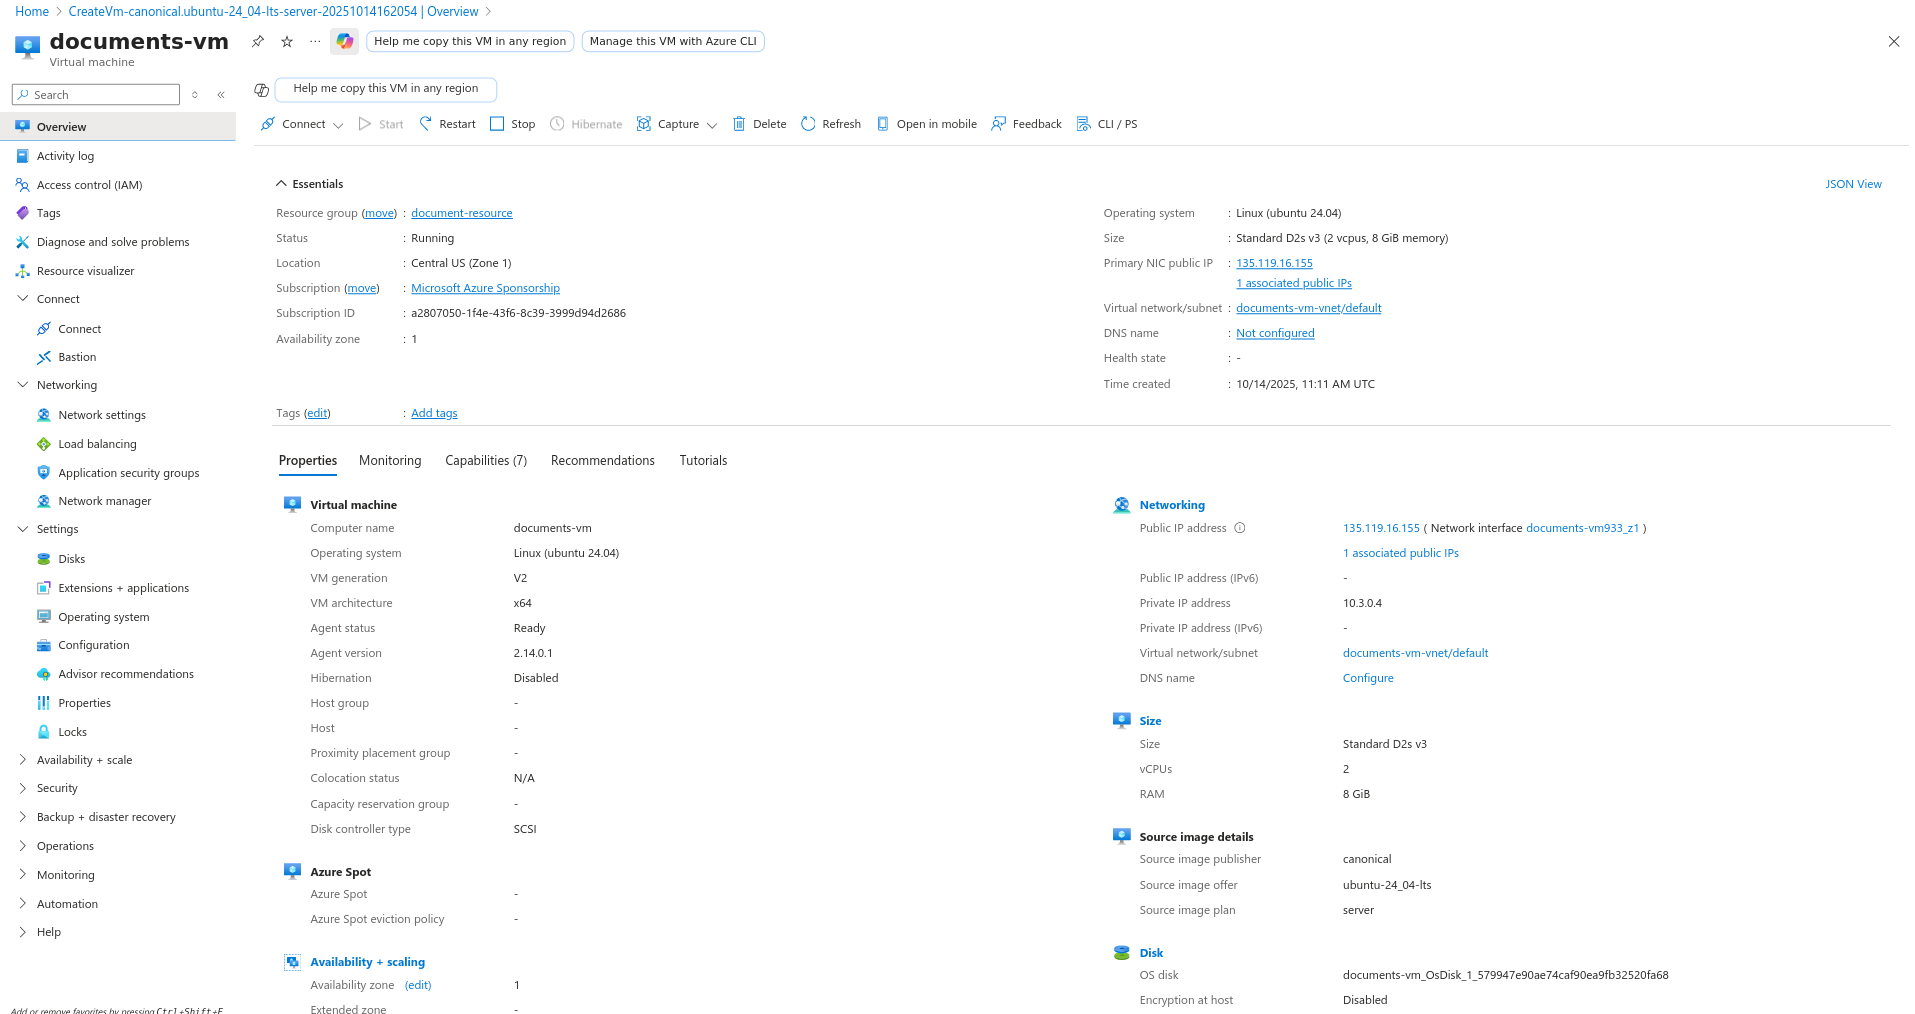Switch to the Capabilities (7) tab
This screenshot has height=1014, width=1915.
(x=486, y=461)
